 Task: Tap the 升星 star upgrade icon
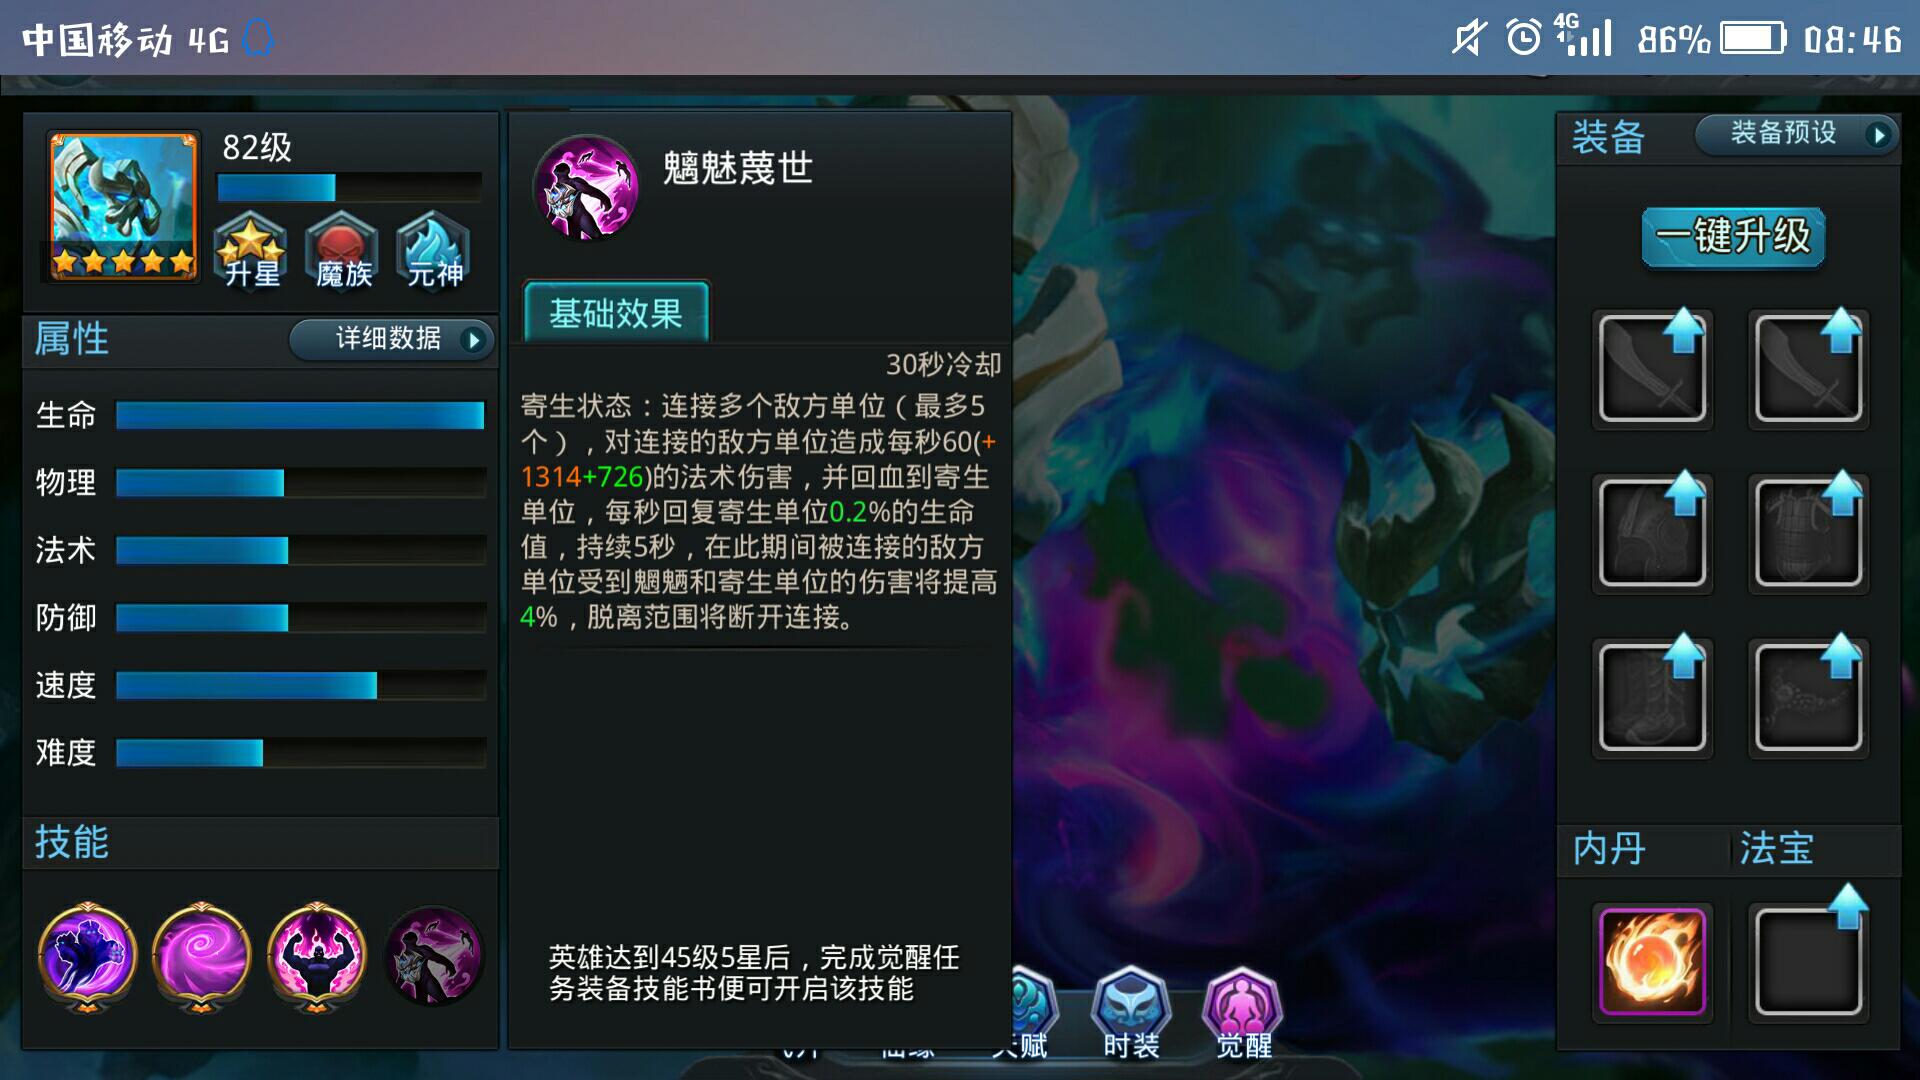click(x=251, y=250)
